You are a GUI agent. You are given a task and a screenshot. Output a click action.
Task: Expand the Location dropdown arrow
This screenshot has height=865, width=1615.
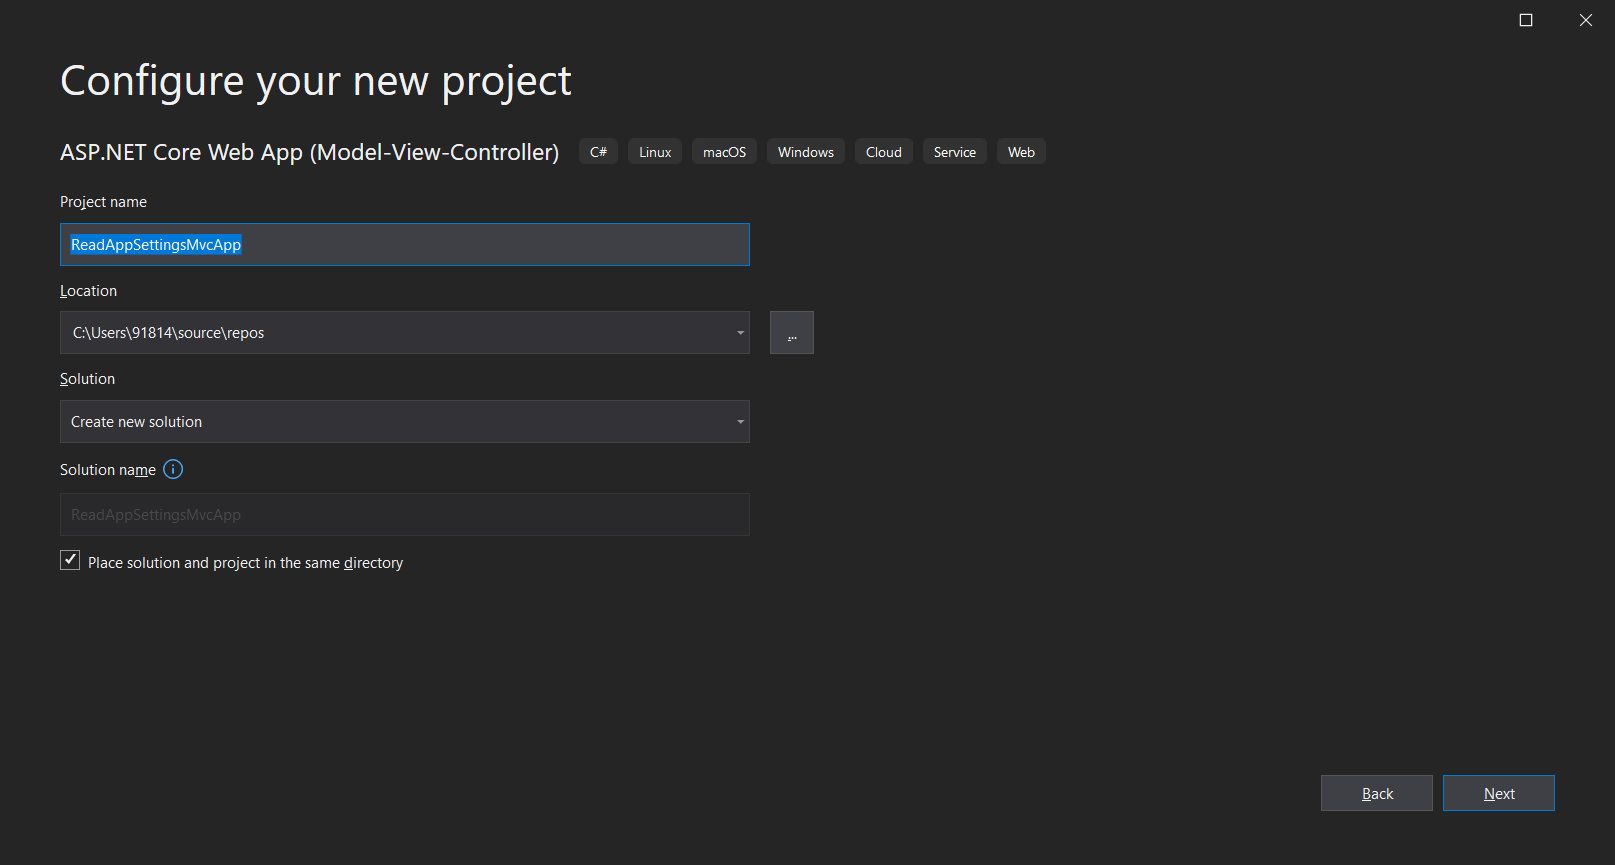click(x=740, y=333)
